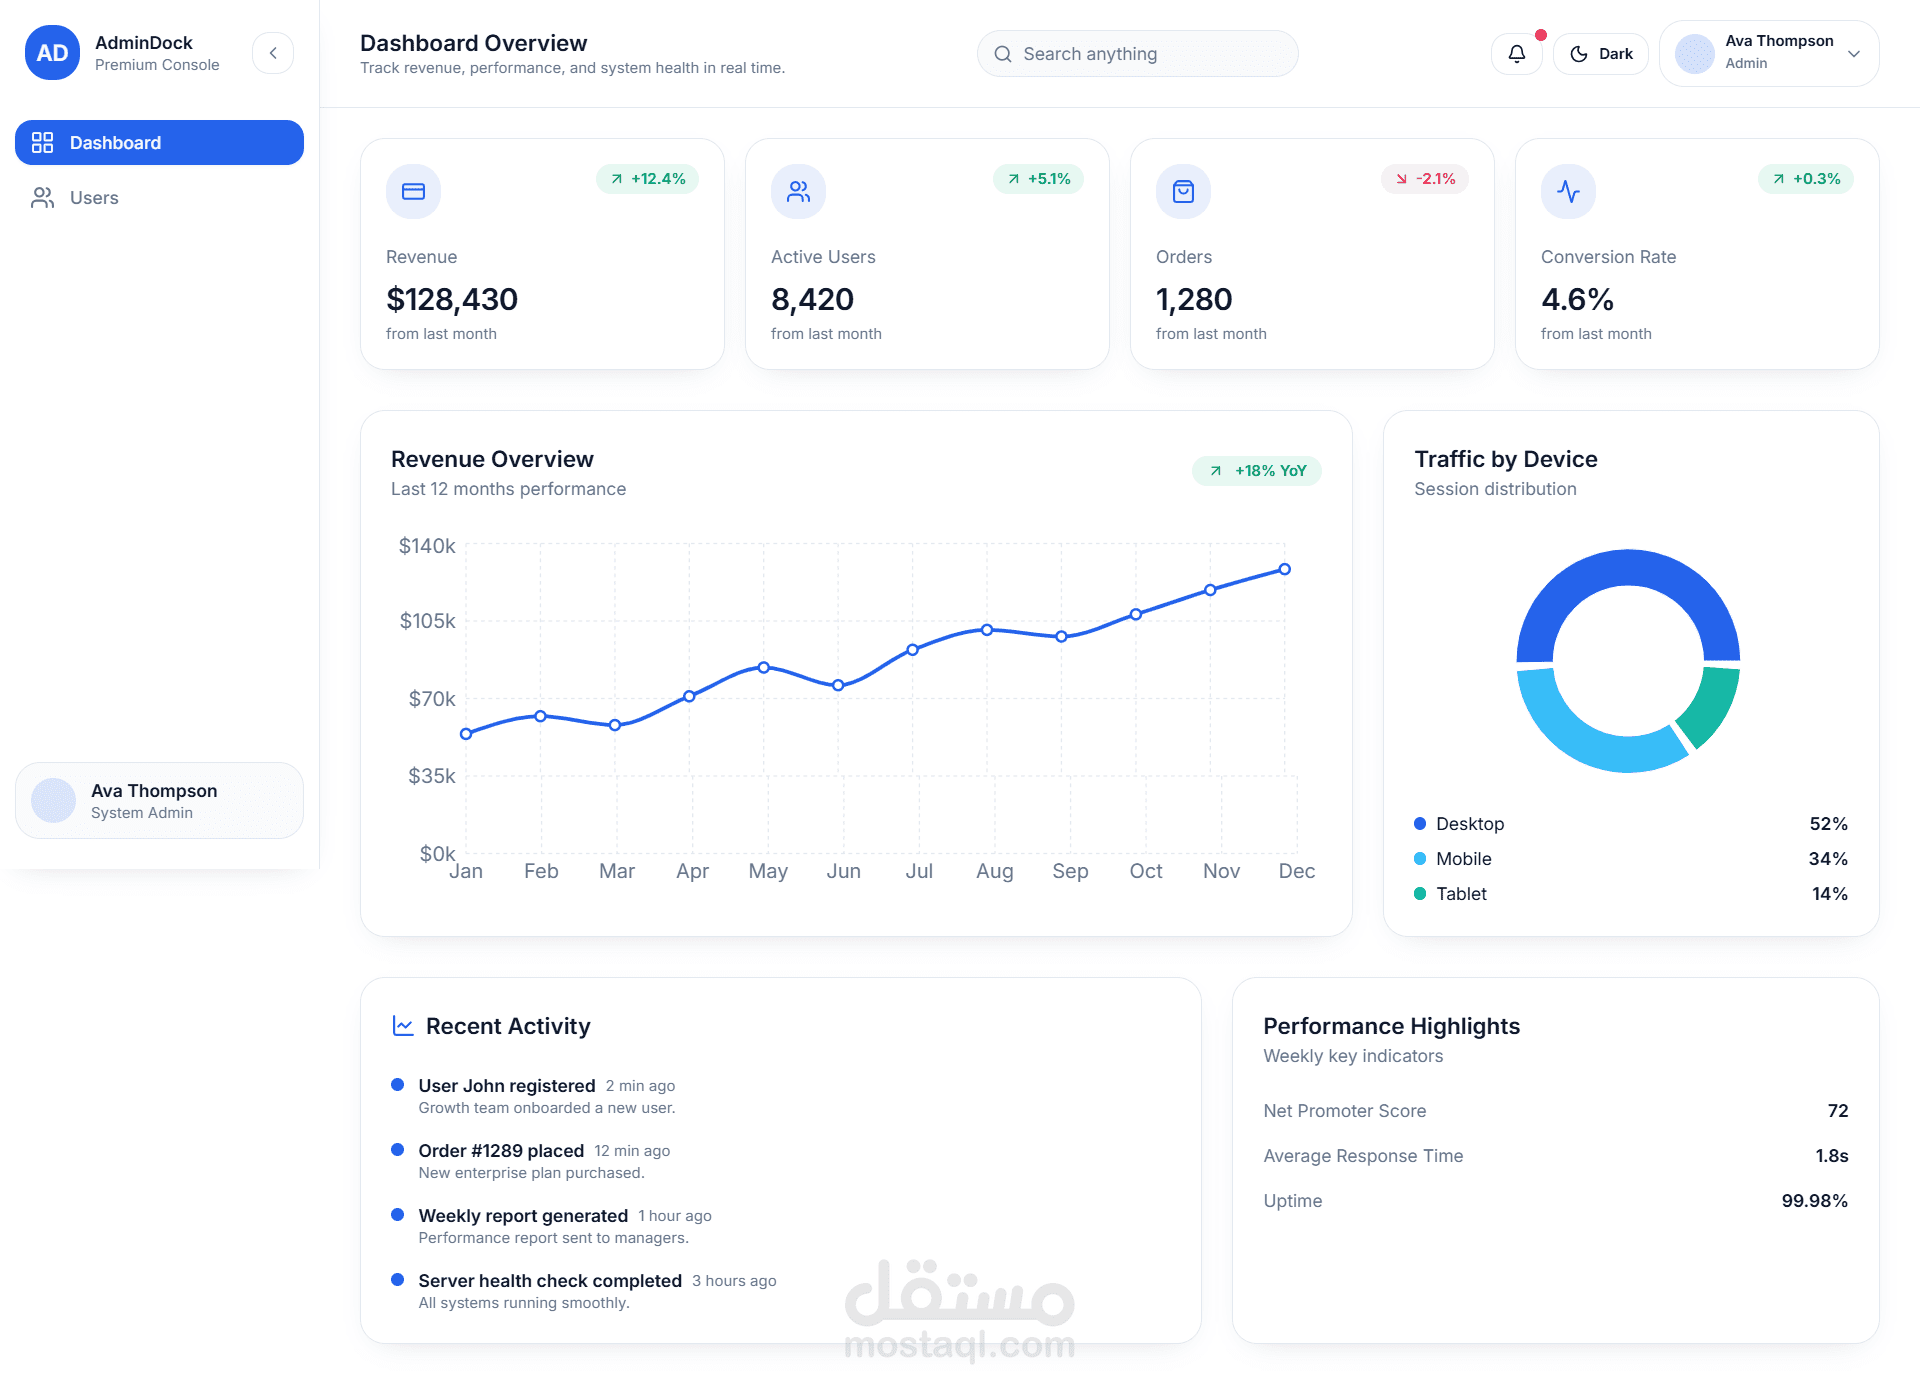
Task: Toggle Dark mode
Action: point(1600,54)
